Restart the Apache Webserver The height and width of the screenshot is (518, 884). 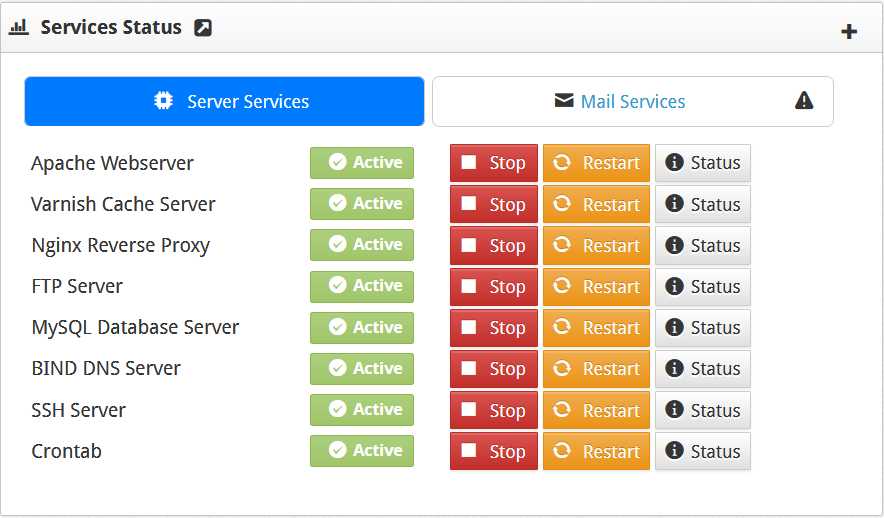596,163
